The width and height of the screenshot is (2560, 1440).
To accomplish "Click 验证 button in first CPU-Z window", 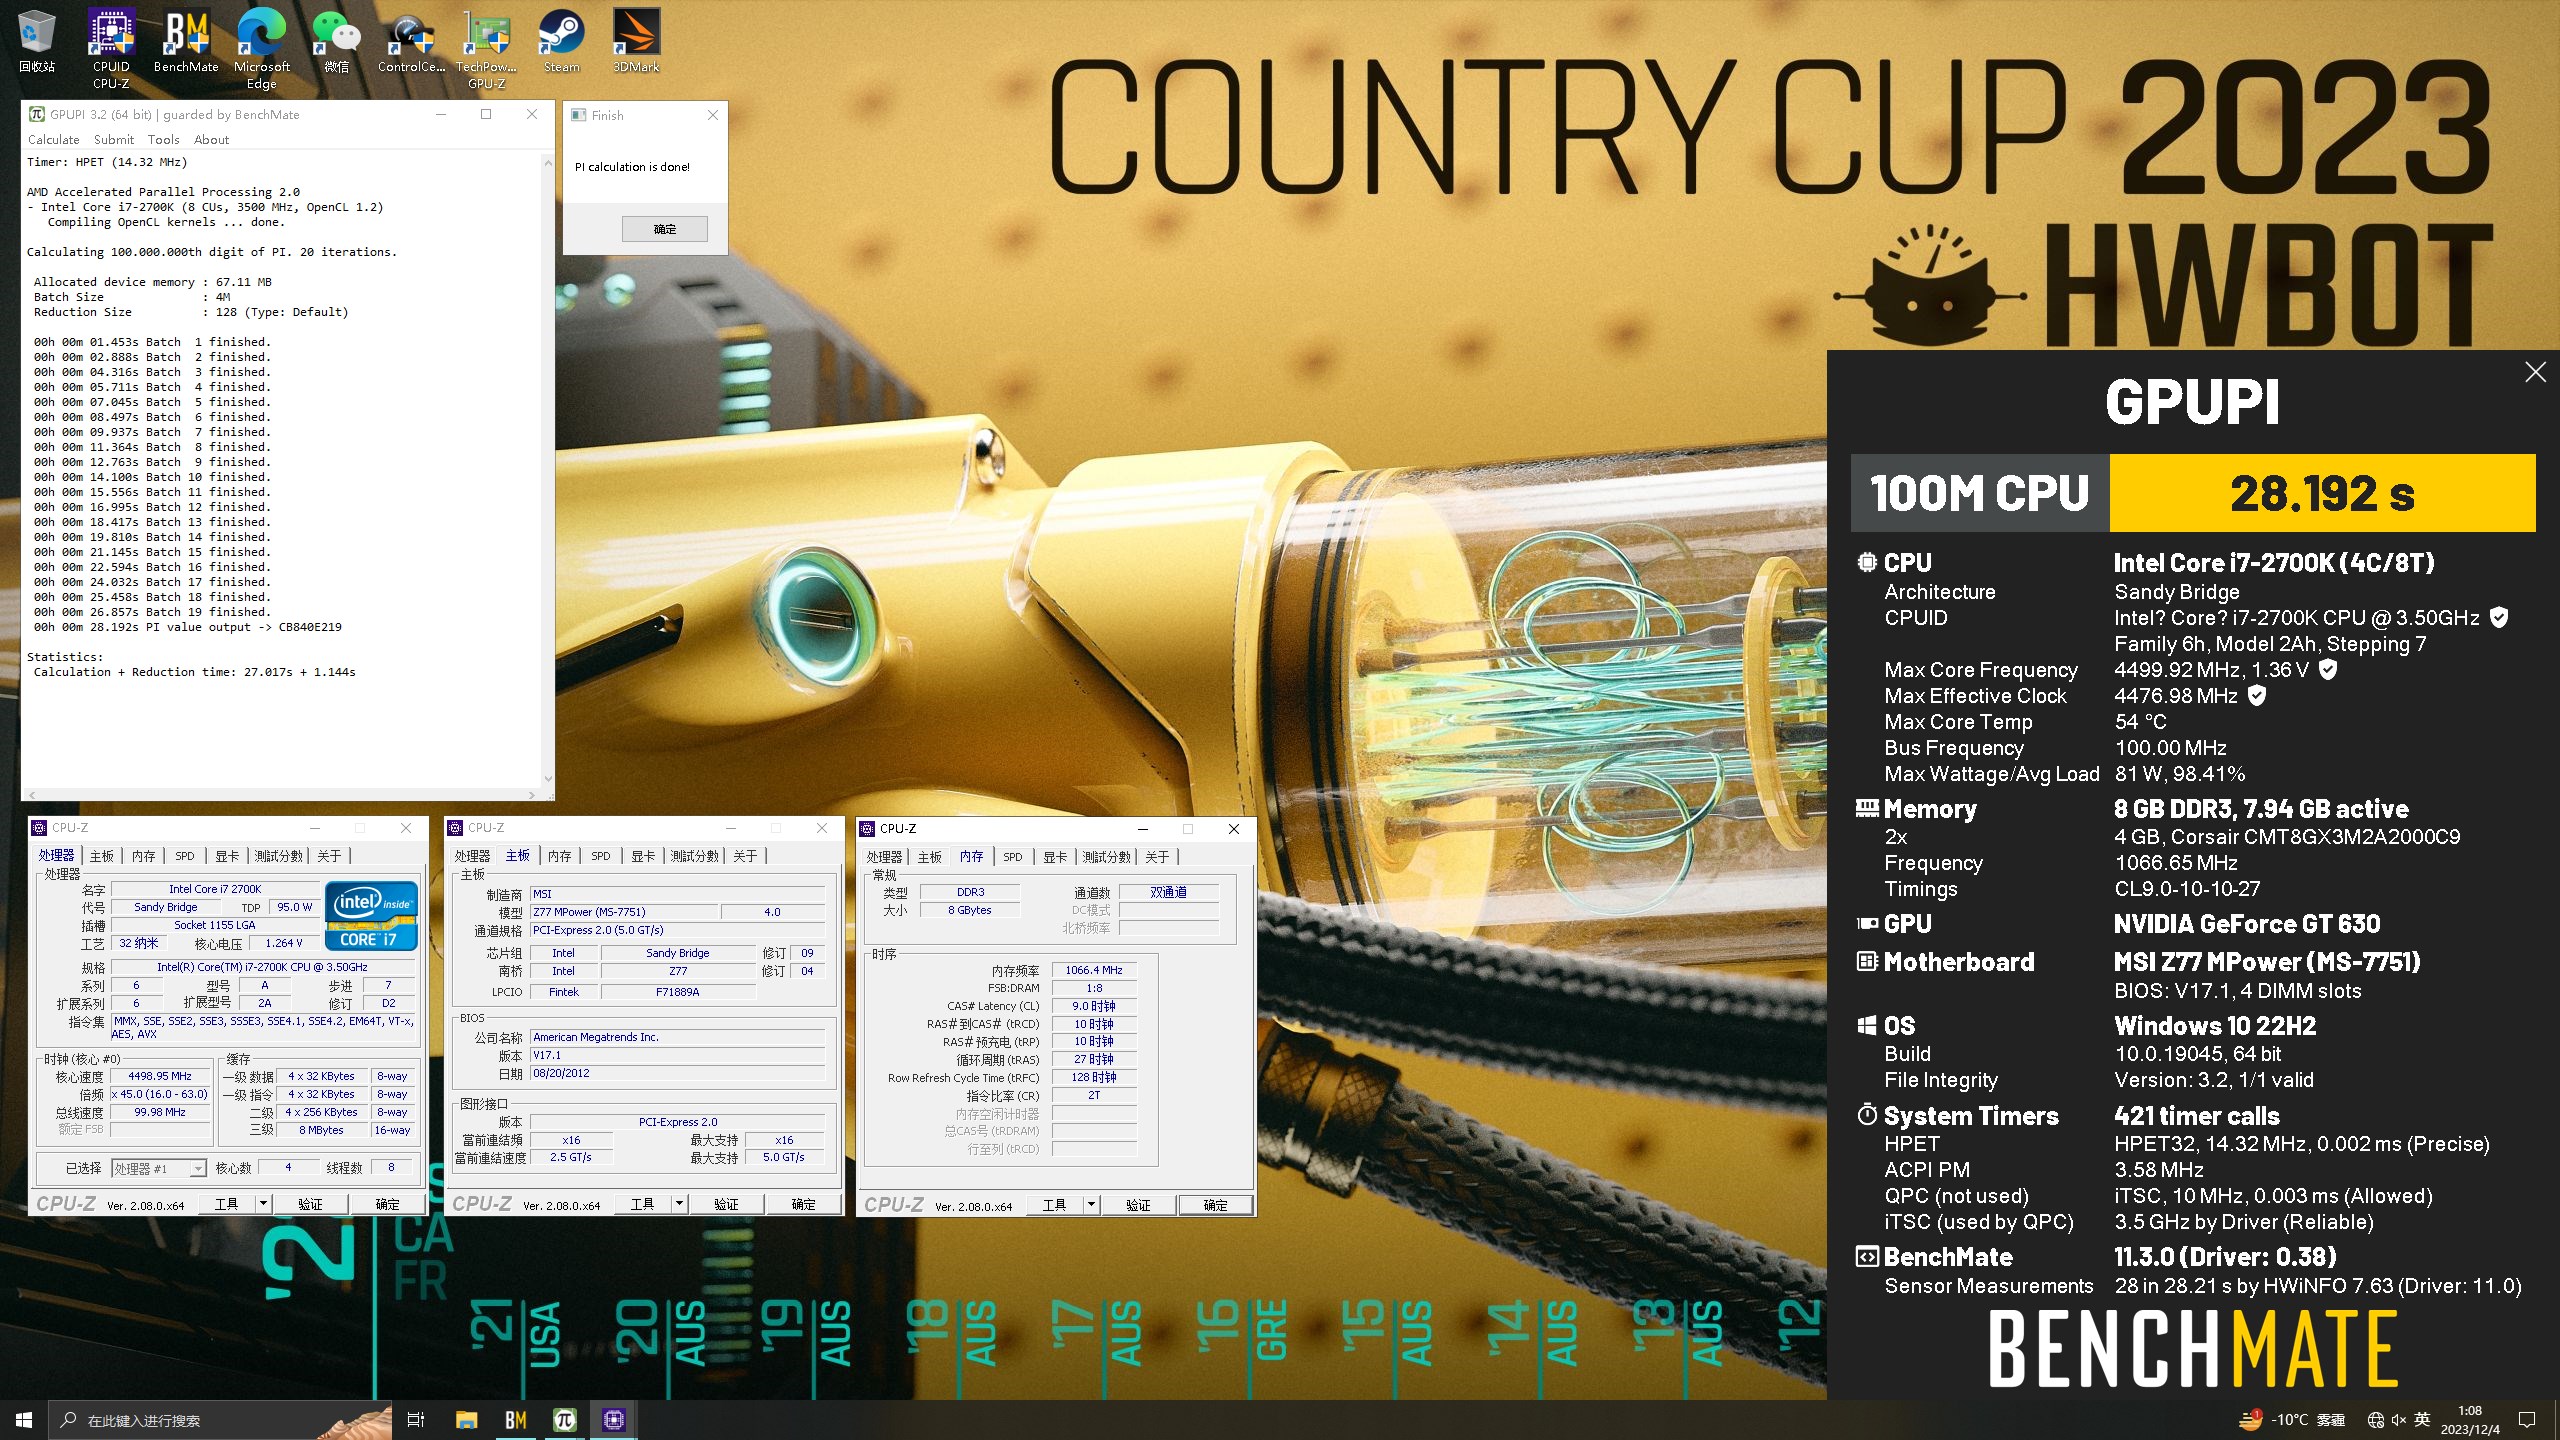I will pyautogui.click(x=310, y=1204).
